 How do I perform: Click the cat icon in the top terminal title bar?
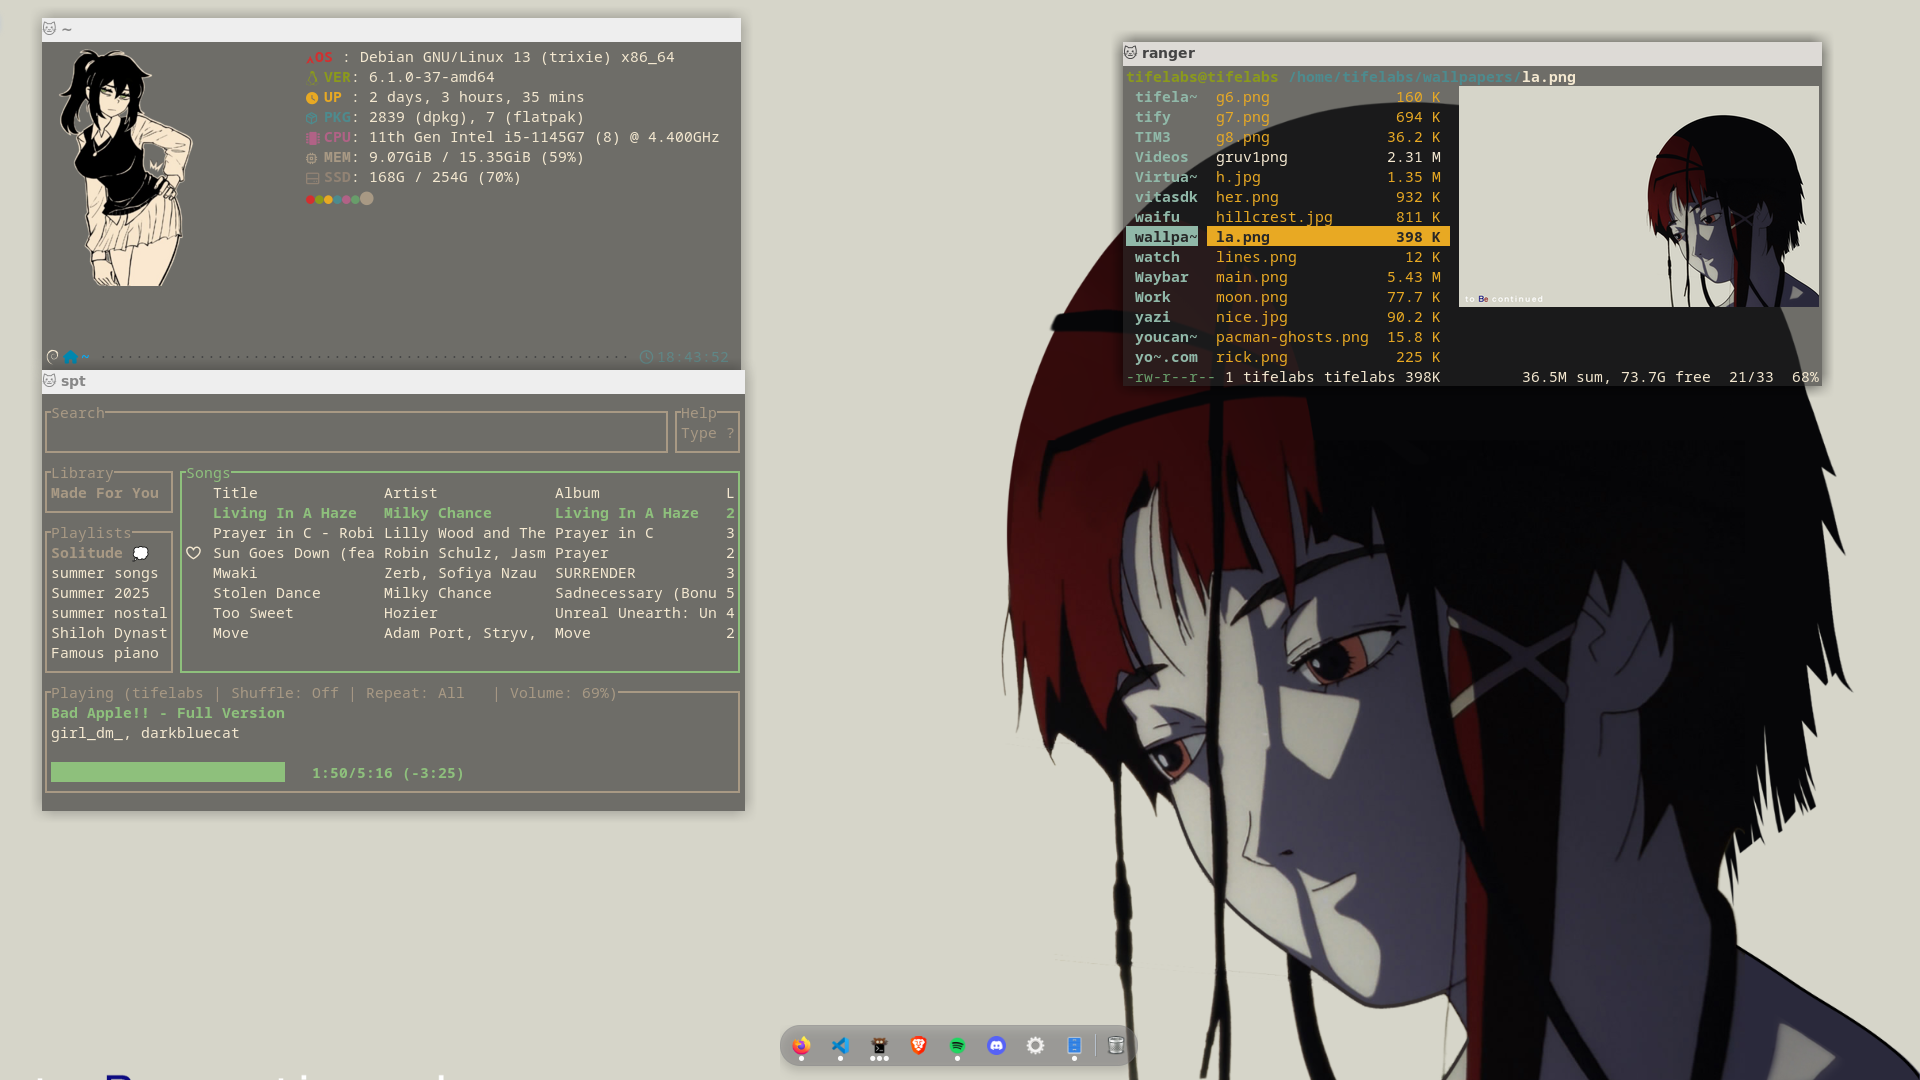click(x=49, y=28)
